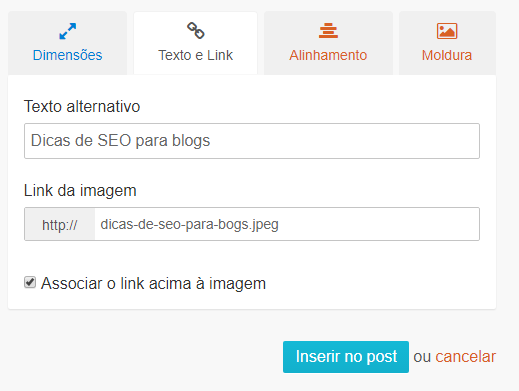Image resolution: width=519 pixels, height=391 pixels.
Task: Select the Texto e Link tab label
Action: (195, 55)
